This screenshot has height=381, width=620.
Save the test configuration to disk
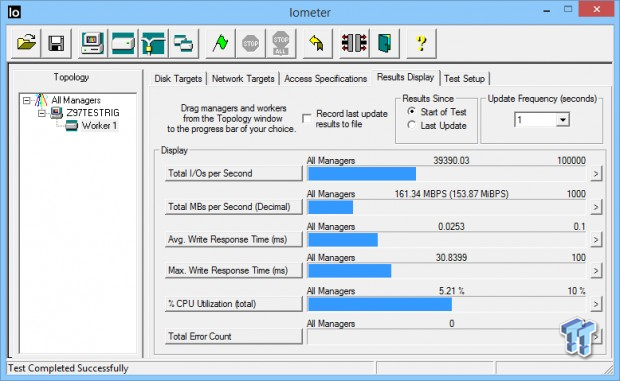(x=56, y=43)
